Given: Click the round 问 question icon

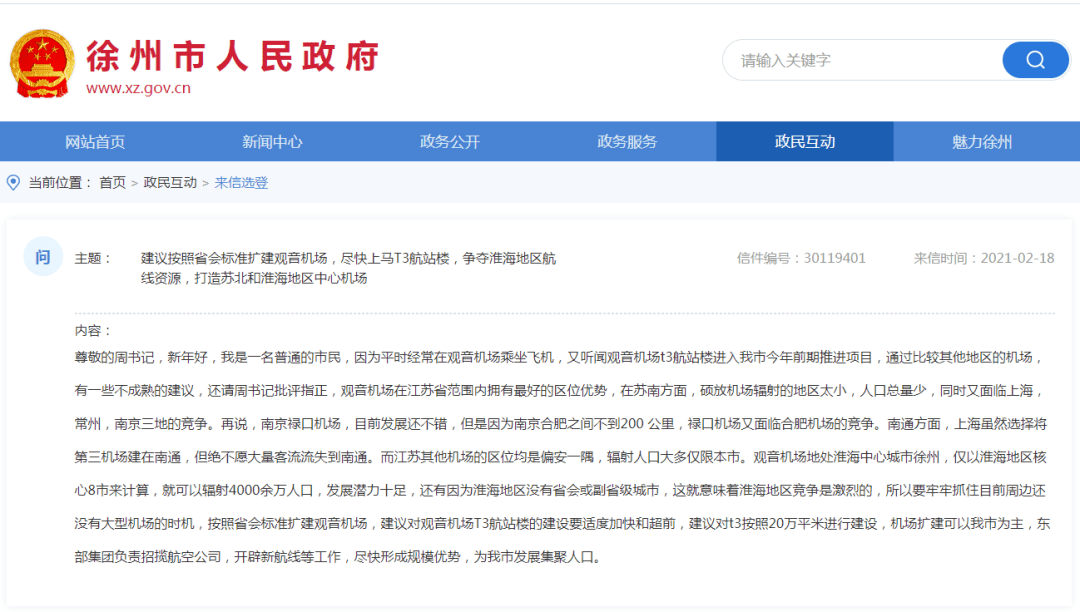Looking at the screenshot, I should [x=43, y=257].
